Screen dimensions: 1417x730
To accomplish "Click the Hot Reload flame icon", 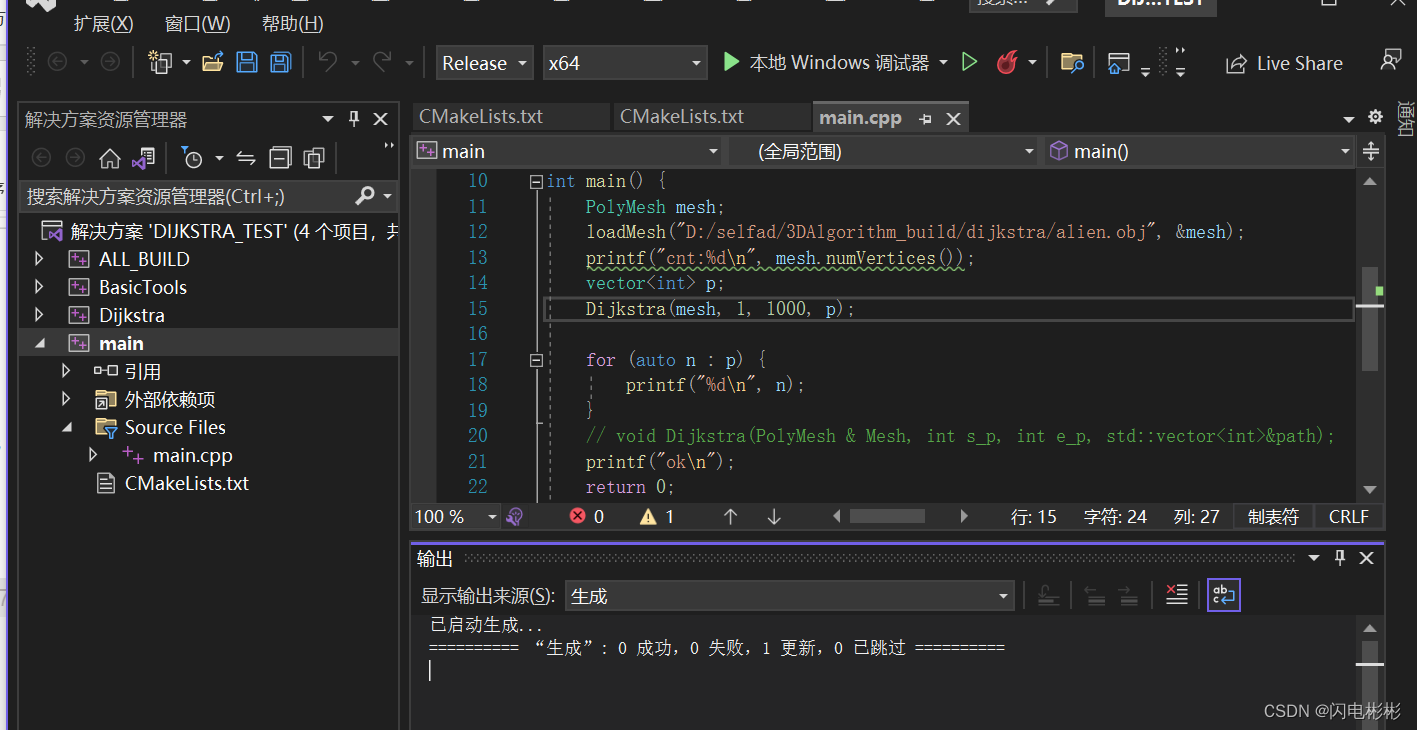I will tap(1006, 62).
